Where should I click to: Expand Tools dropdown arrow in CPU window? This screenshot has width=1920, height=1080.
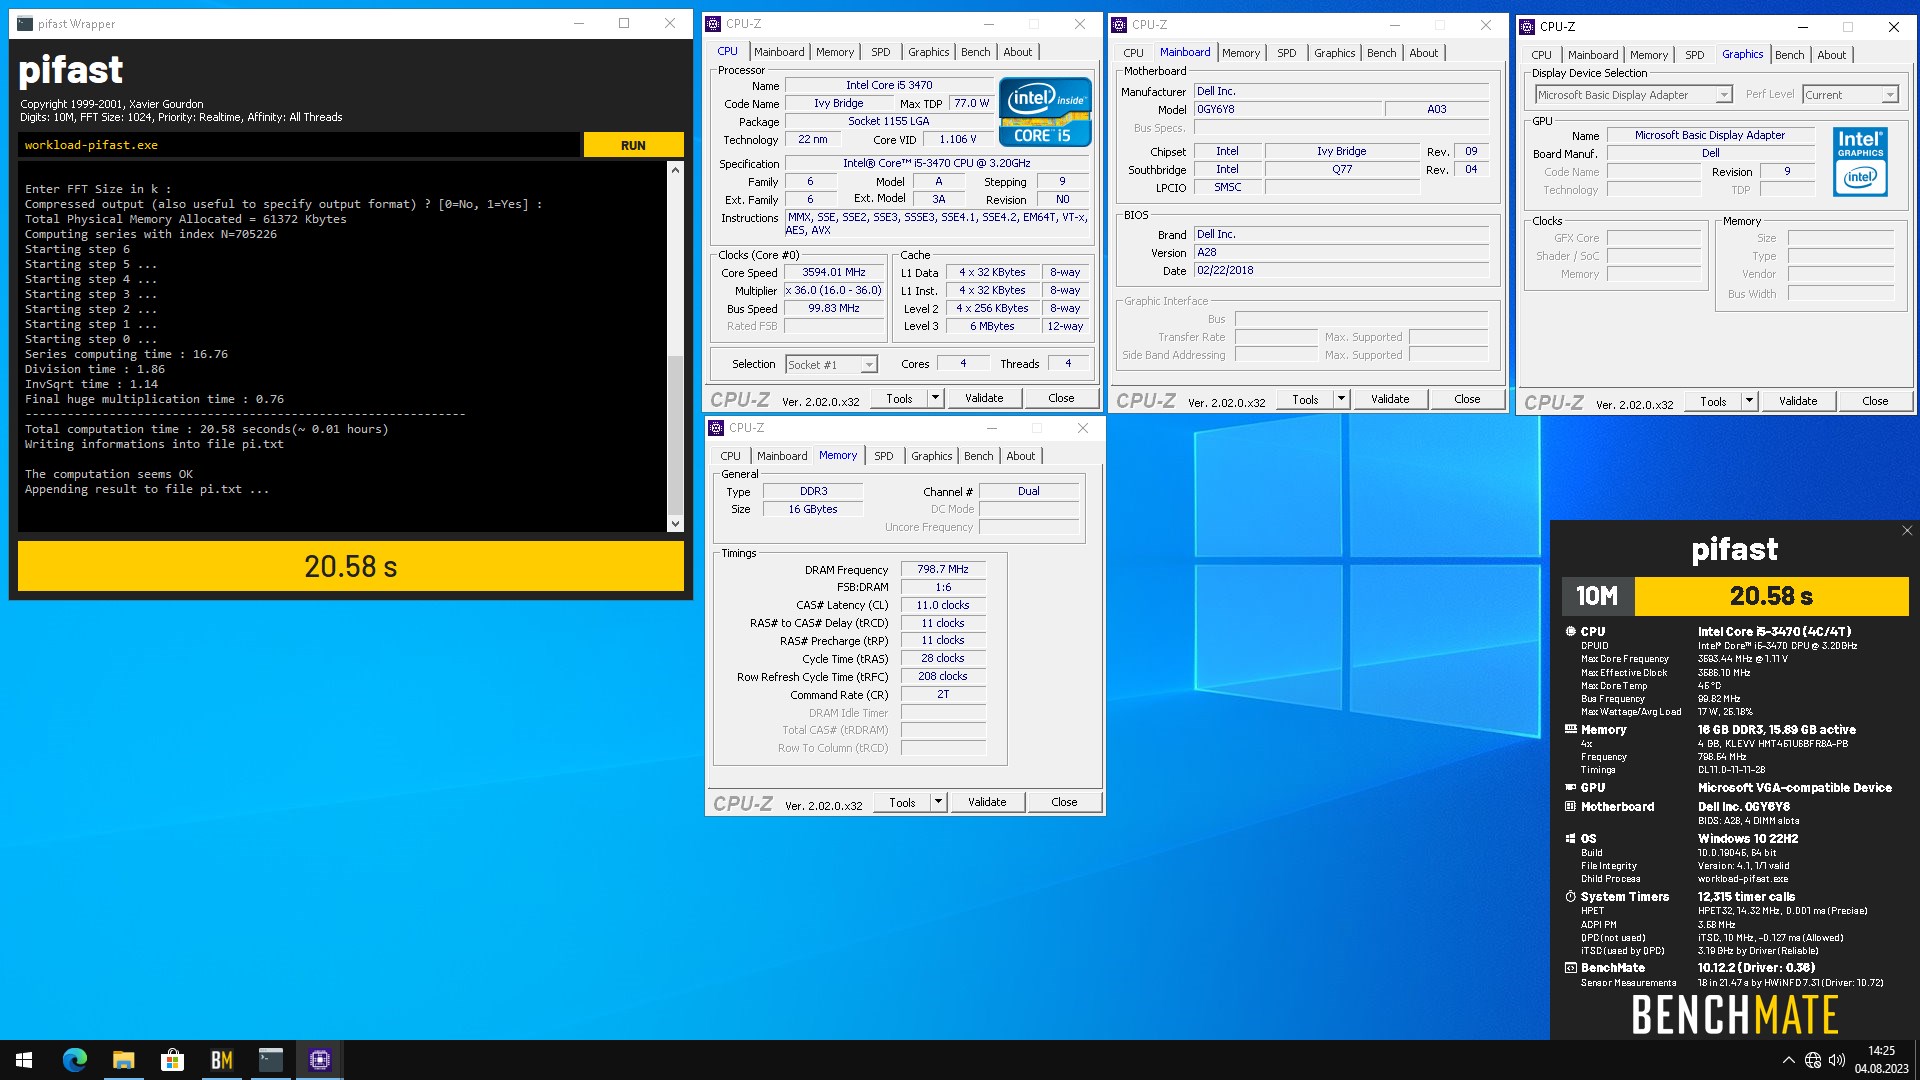[x=935, y=398]
